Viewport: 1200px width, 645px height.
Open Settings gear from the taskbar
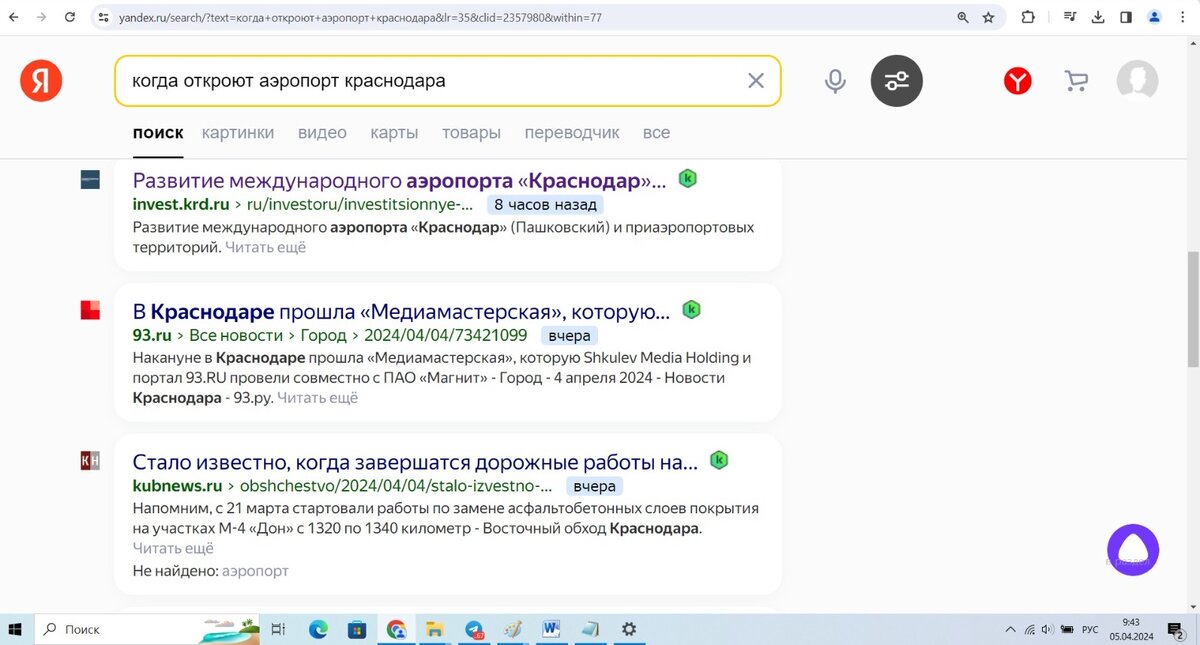(628, 630)
